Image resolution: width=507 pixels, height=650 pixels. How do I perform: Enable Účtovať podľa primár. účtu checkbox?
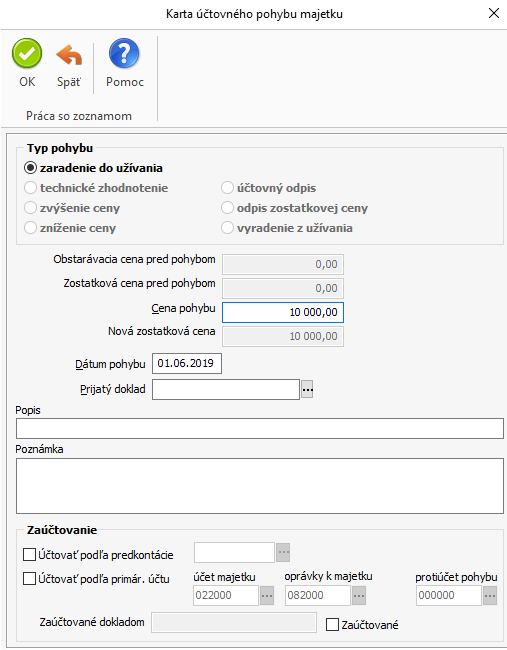click(x=29, y=579)
